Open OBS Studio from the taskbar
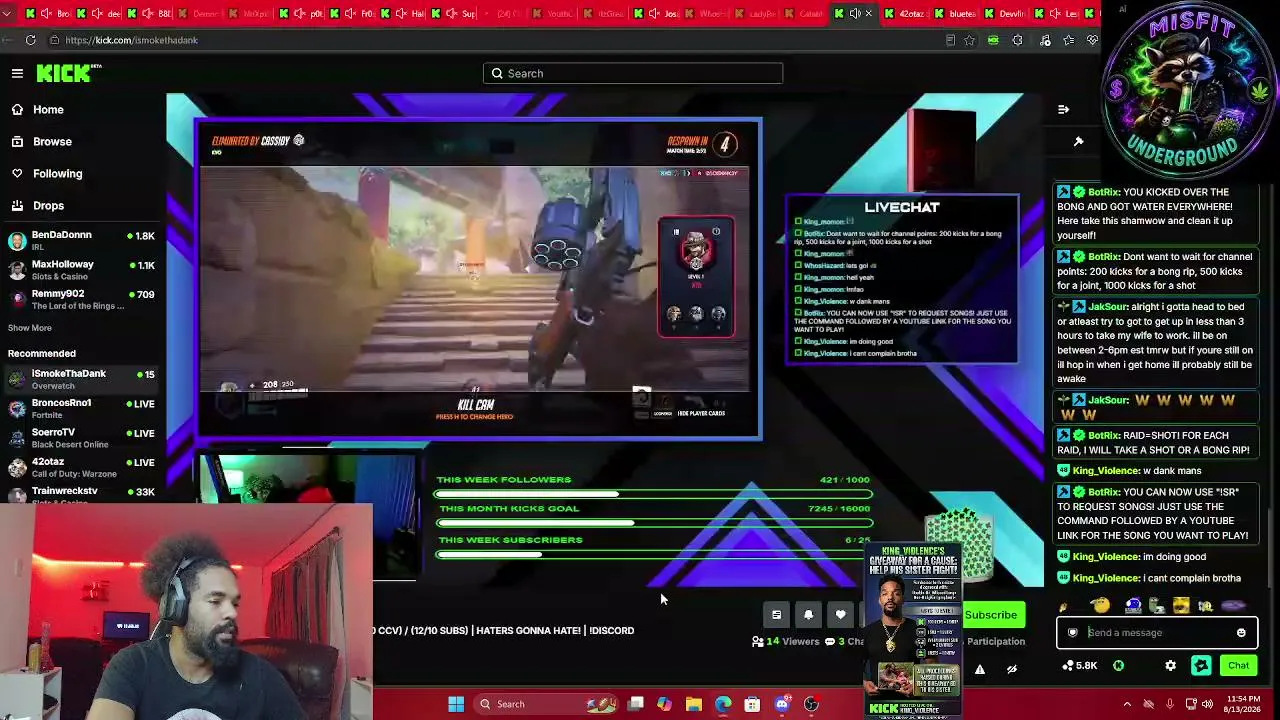1280x720 pixels. coord(811,704)
